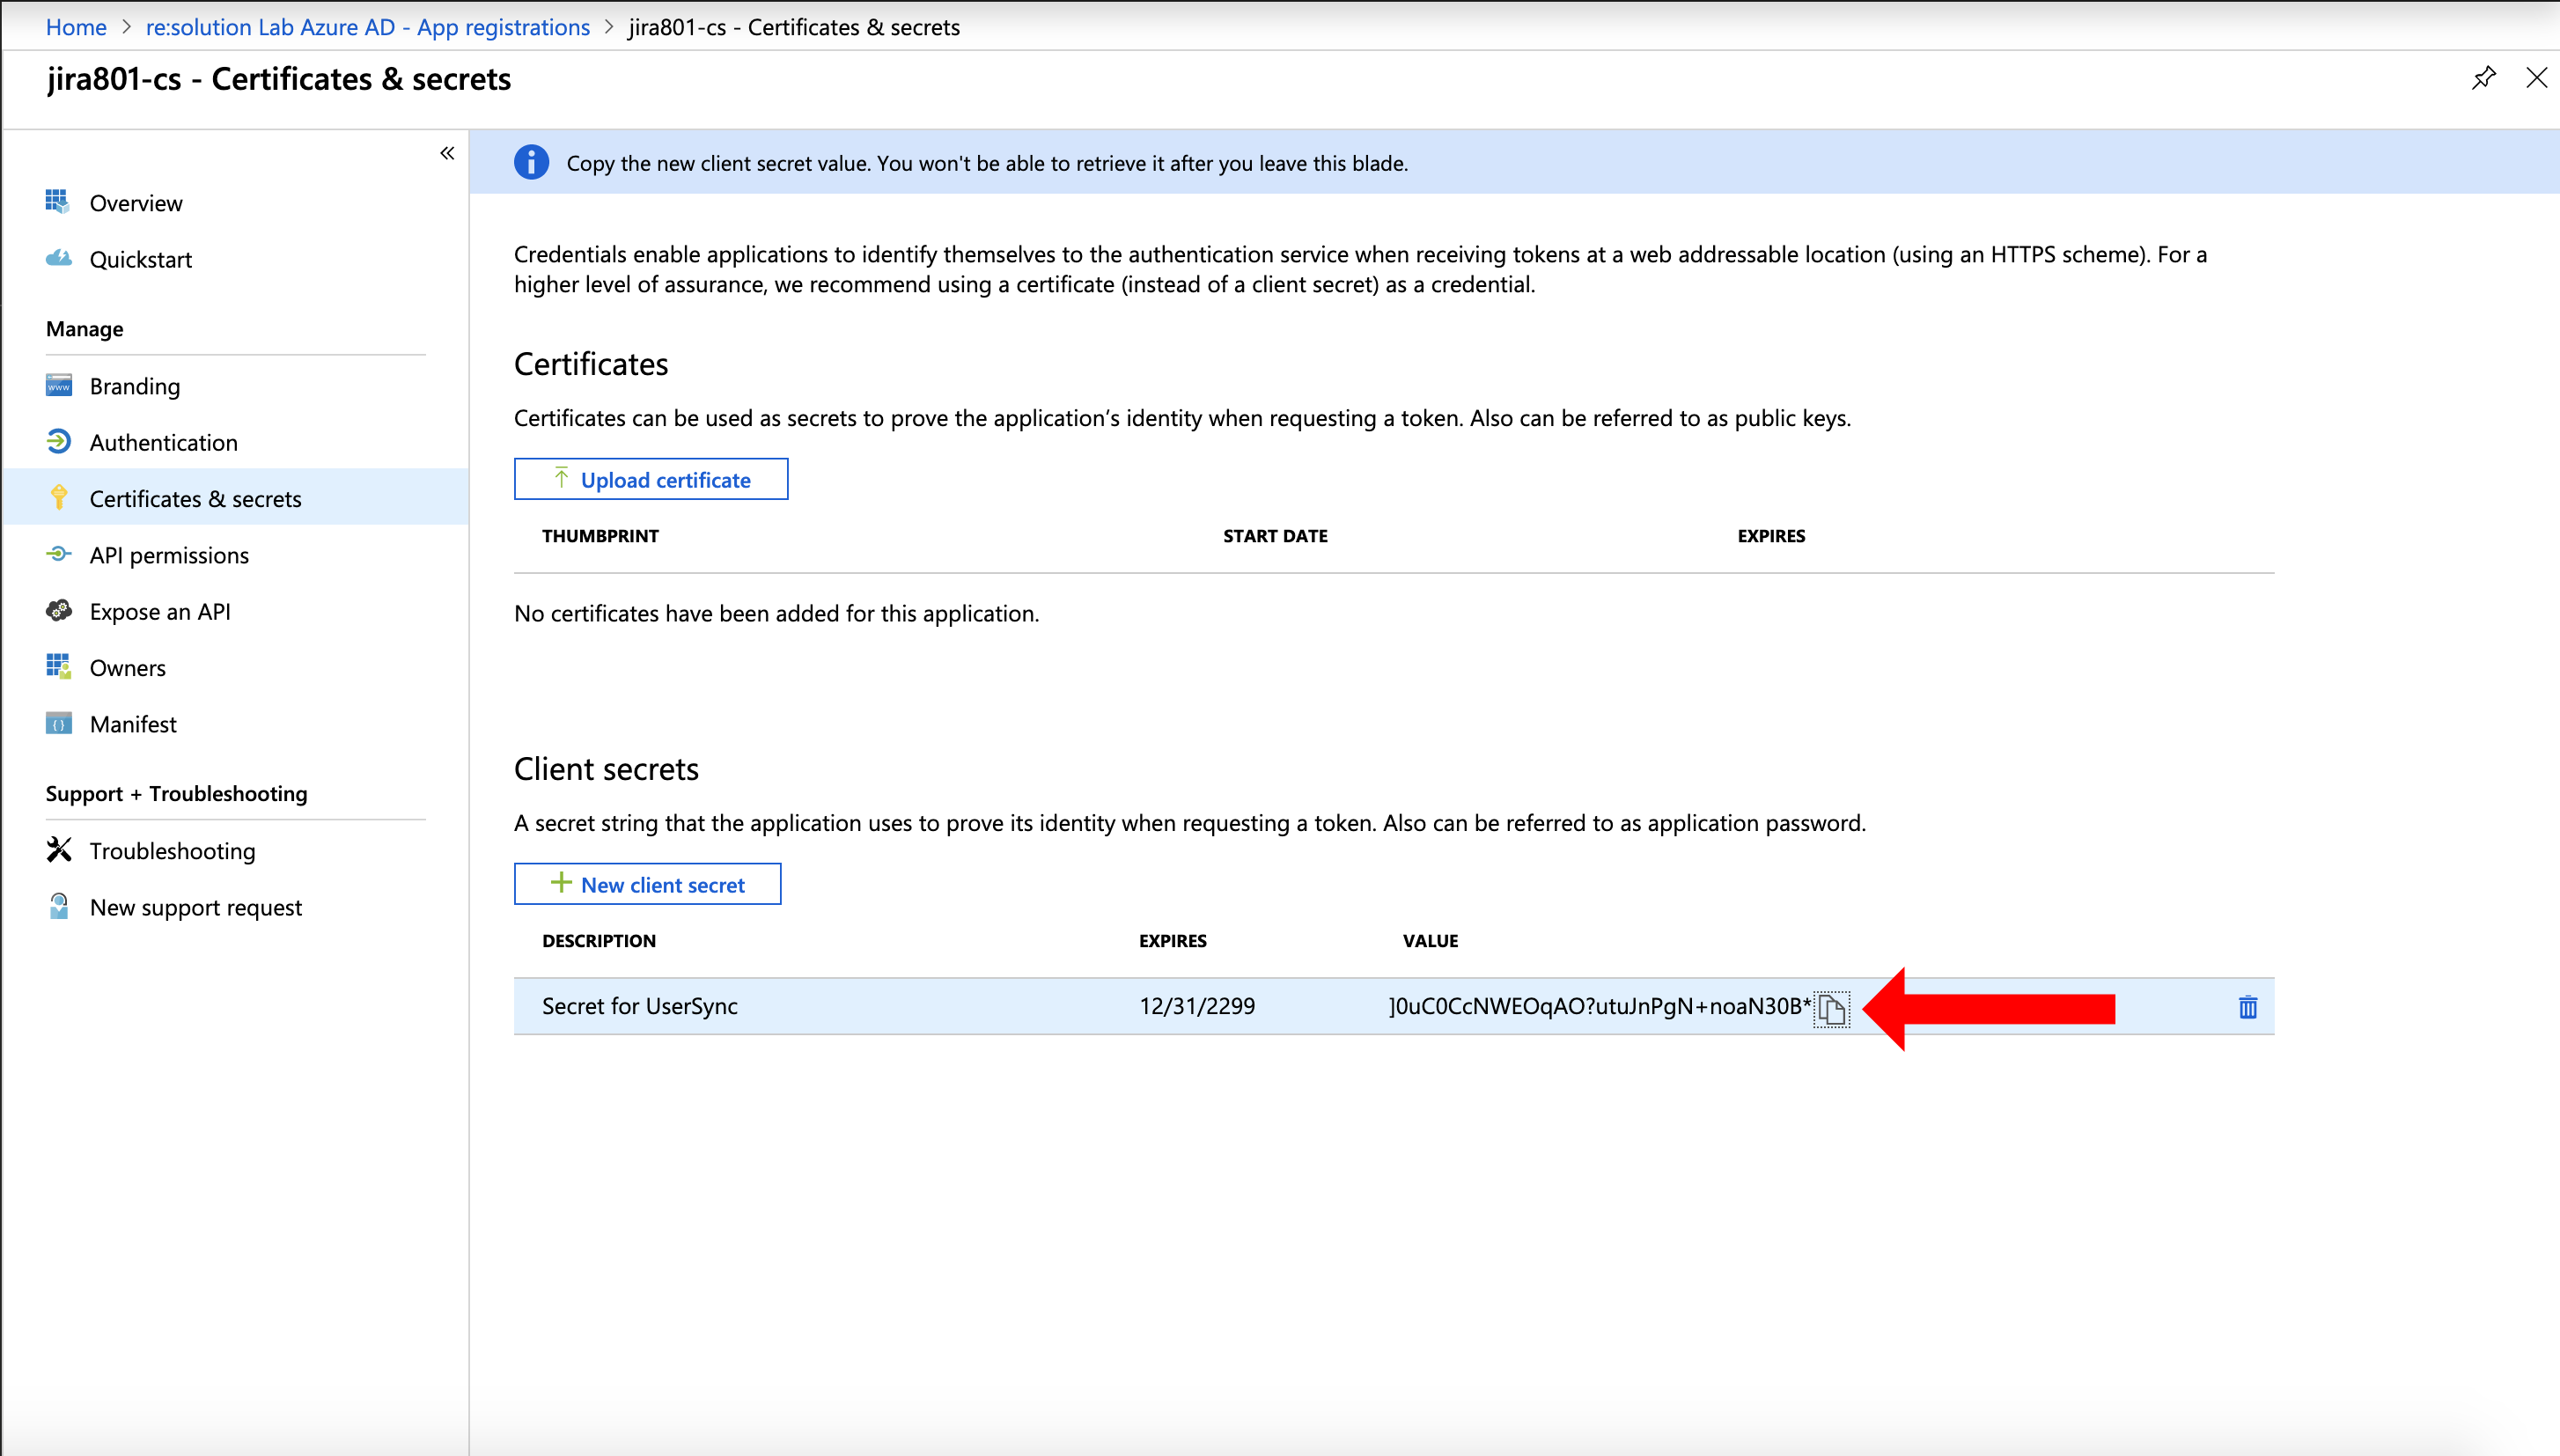Click the 'No certificates have been added' message
Image resolution: width=2560 pixels, height=1456 pixels.
tap(777, 613)
